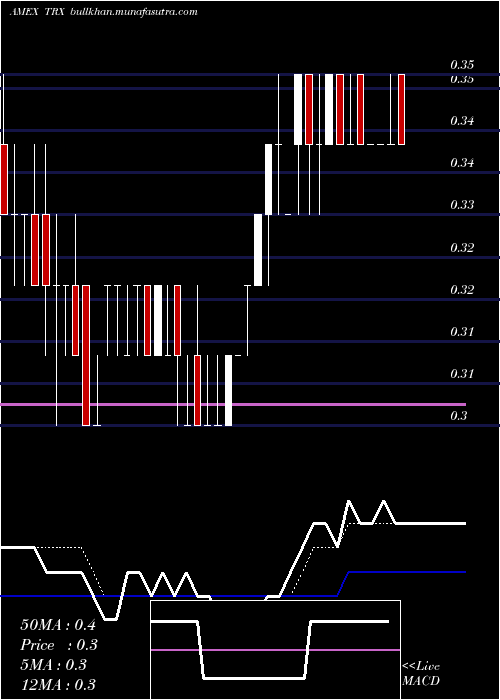This screenshot has height=700, width=500.
Task: Click the 50MA : 0.4 label
Action: [58, 625]
